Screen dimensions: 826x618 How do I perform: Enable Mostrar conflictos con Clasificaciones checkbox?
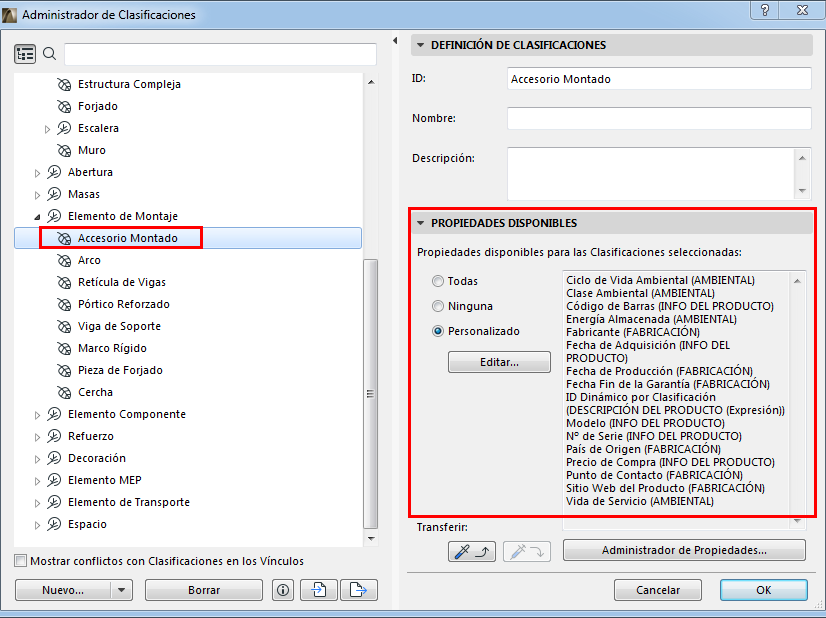[21, 561]
